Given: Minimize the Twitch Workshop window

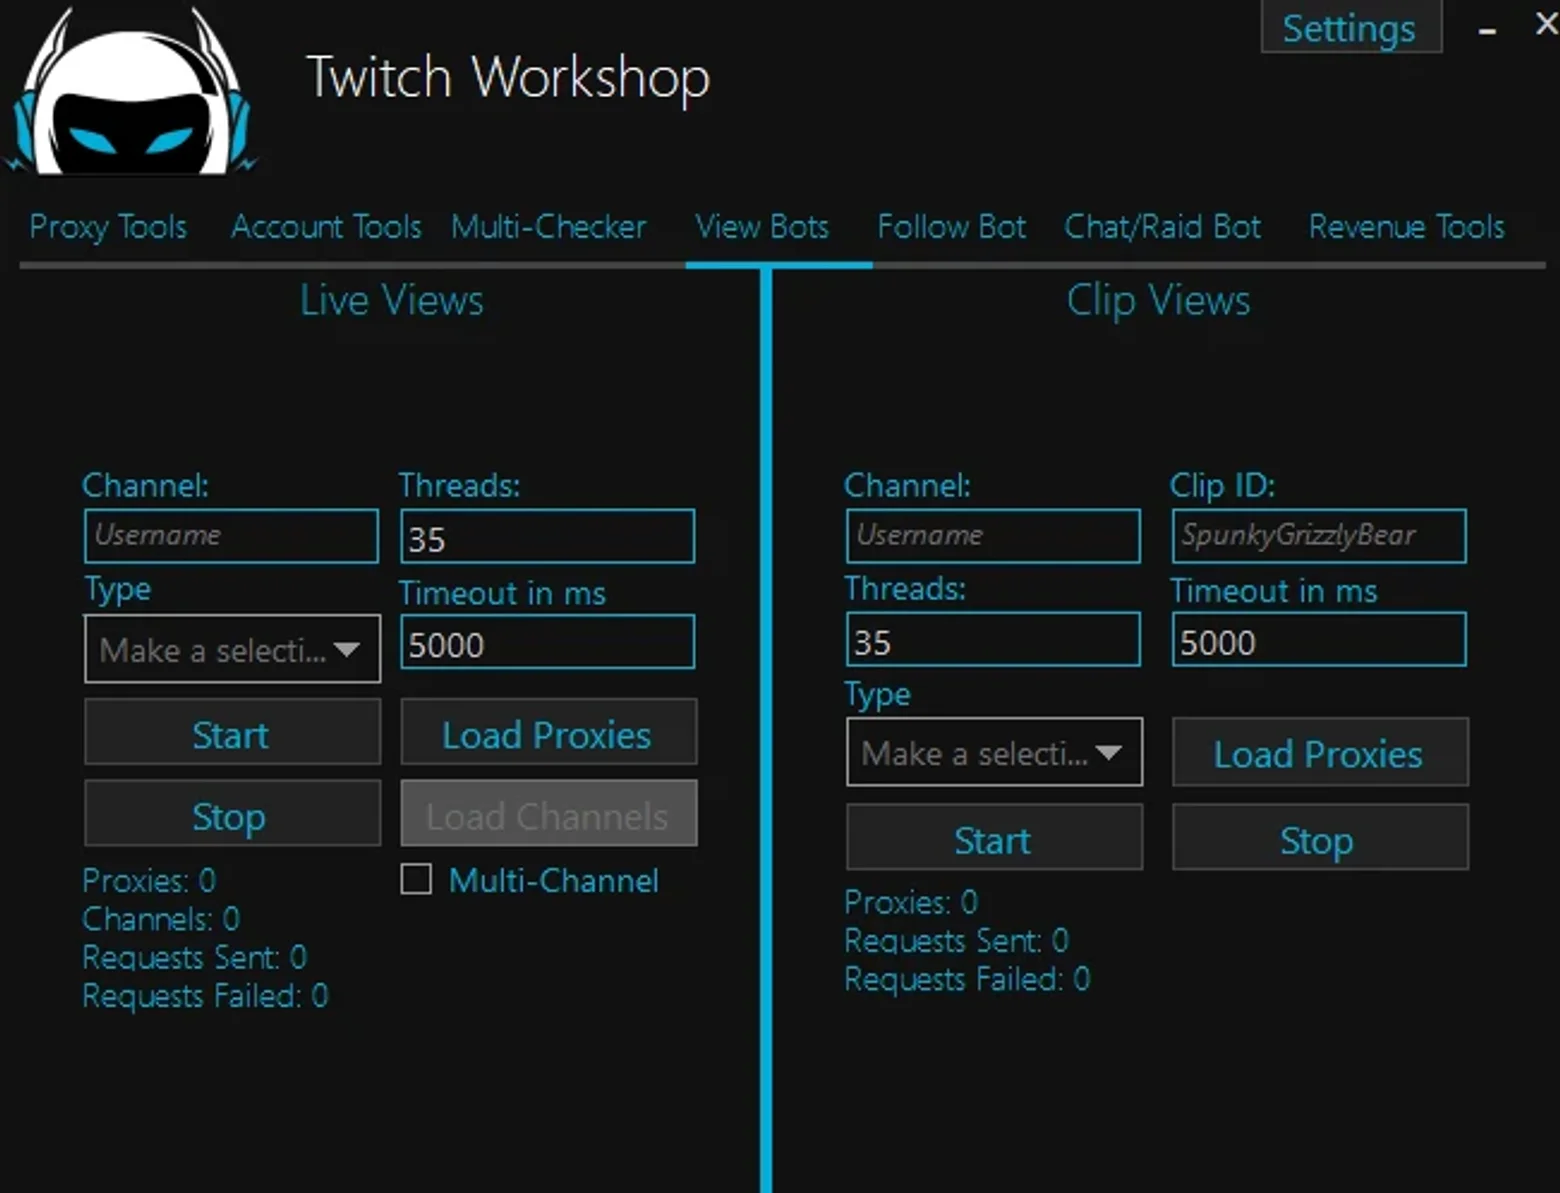Looking at the screenshot, I should coord(1487,31).
